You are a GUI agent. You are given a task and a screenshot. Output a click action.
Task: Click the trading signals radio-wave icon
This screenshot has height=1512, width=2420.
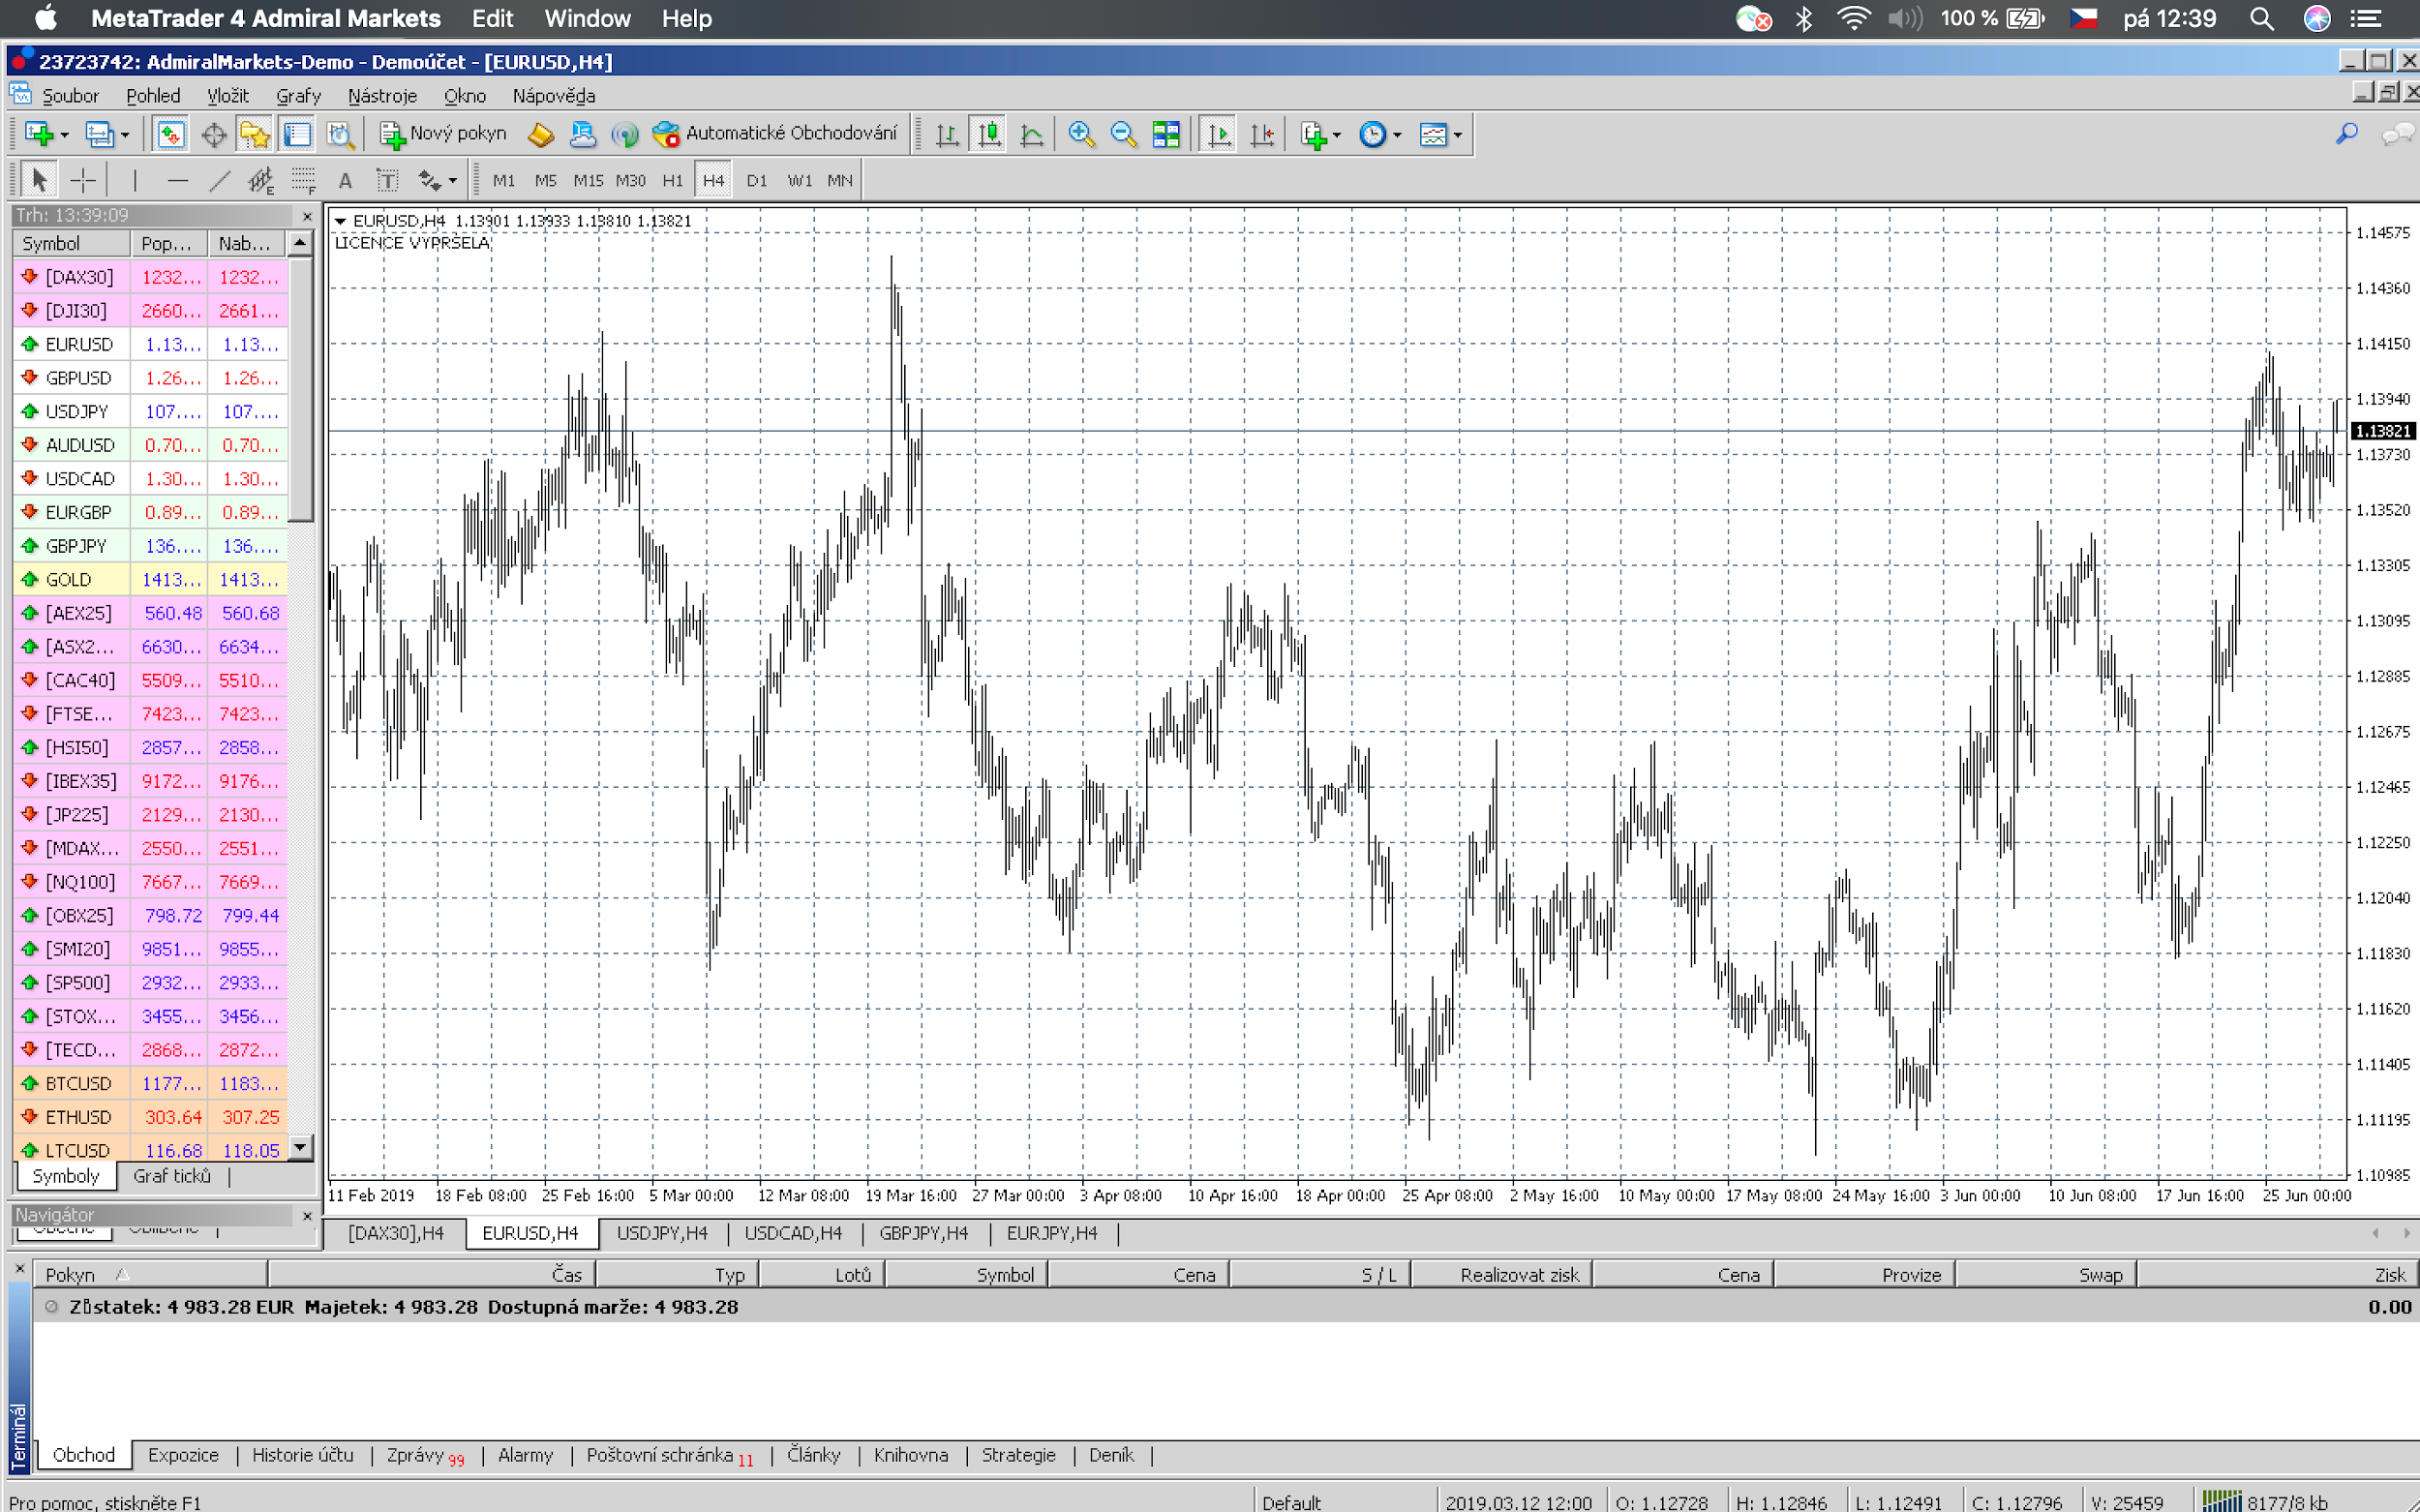625,133
